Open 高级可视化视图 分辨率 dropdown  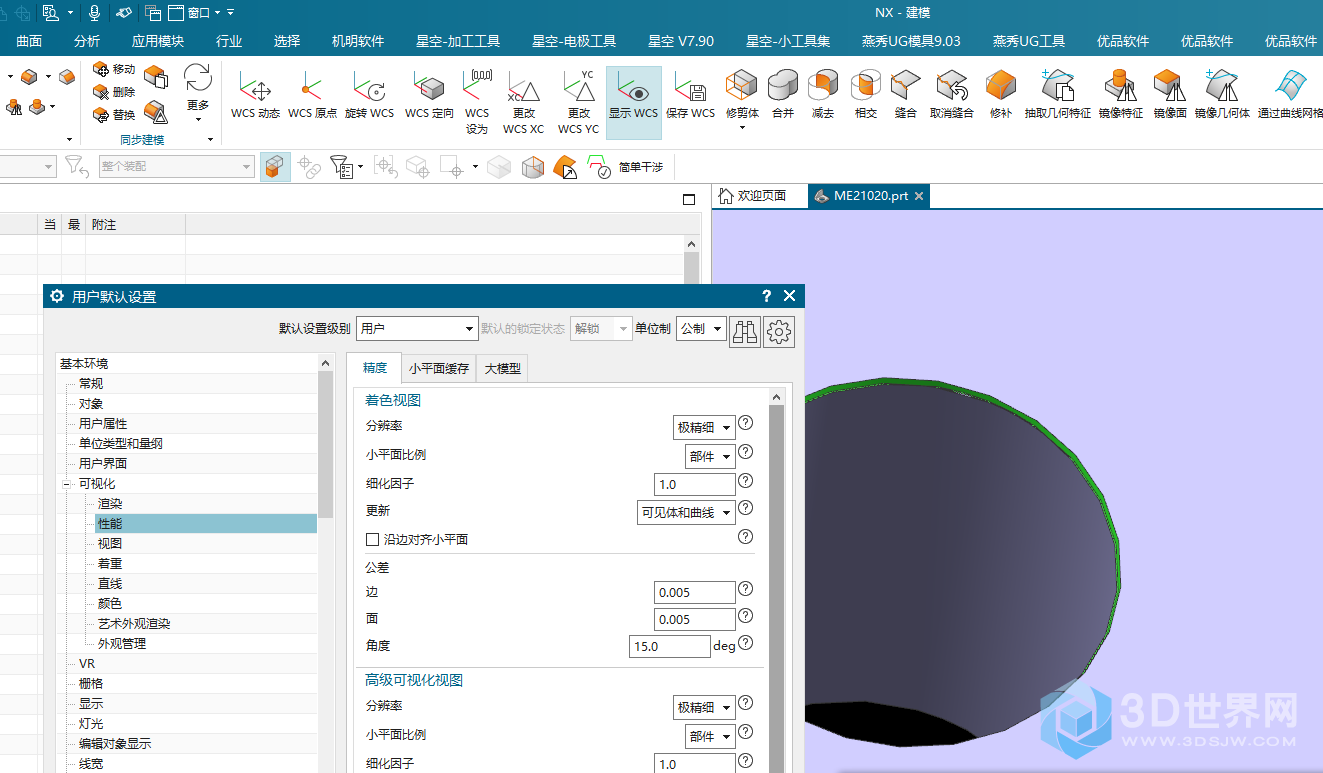[704, 707]
